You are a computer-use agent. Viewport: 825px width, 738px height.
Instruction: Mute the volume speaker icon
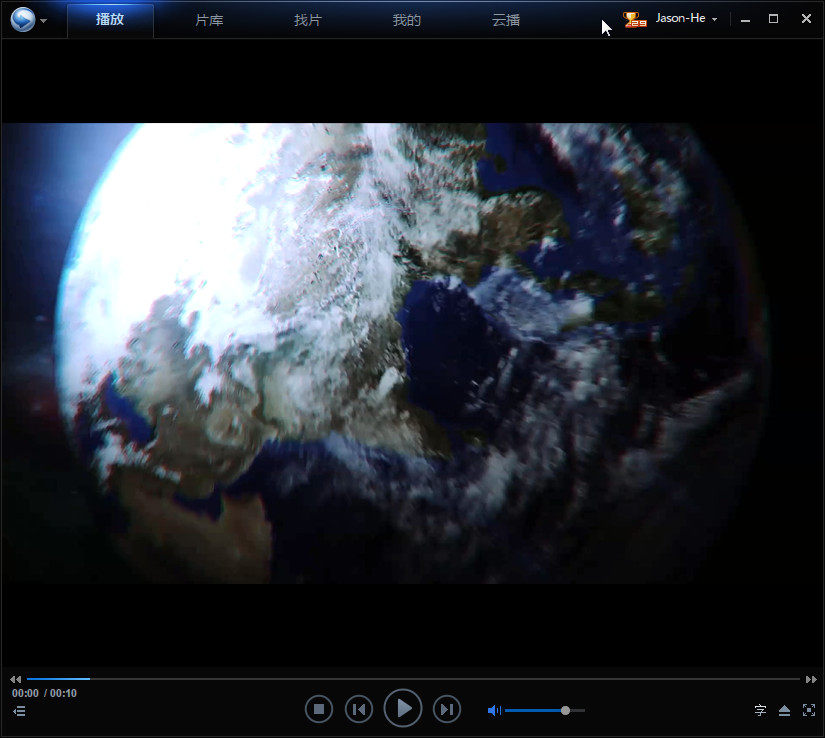(x=494, y=710)
